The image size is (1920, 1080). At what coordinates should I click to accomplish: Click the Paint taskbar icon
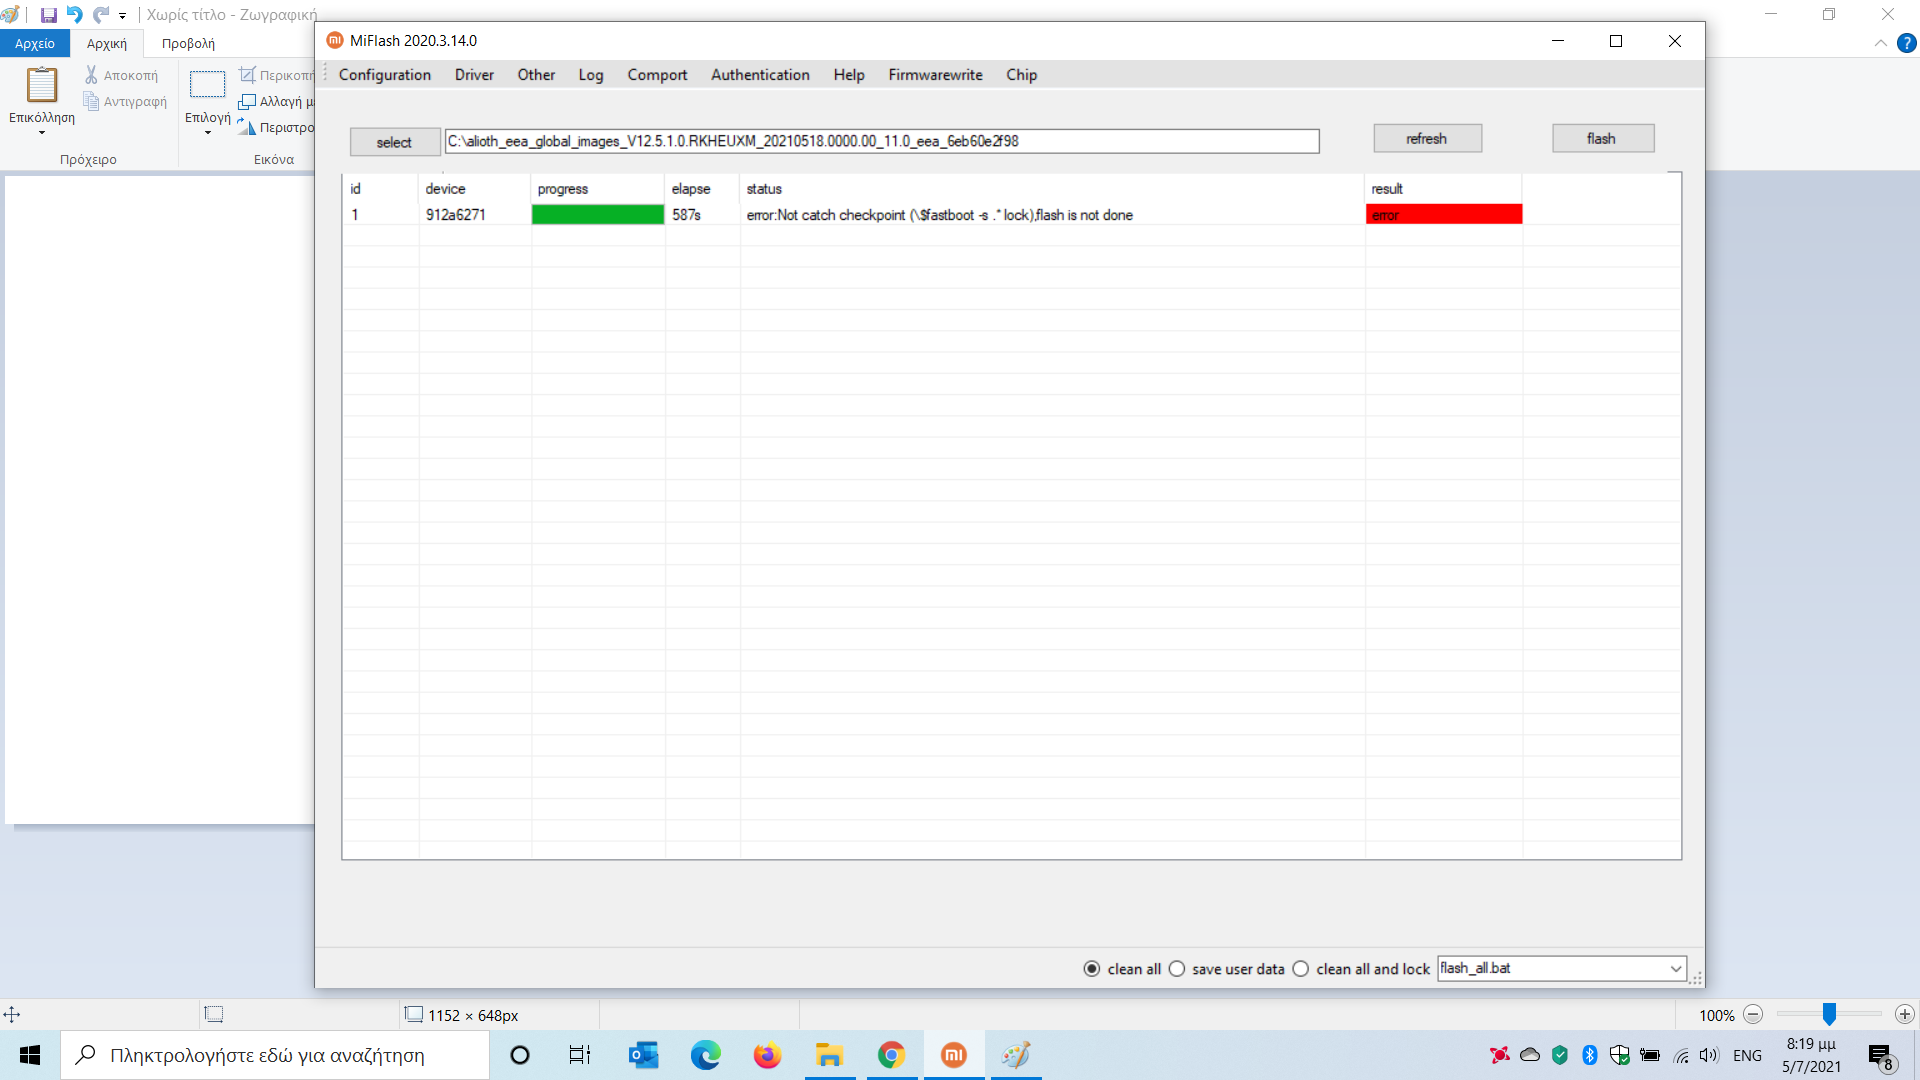pyautogui.click(x=1016, y=1055)
